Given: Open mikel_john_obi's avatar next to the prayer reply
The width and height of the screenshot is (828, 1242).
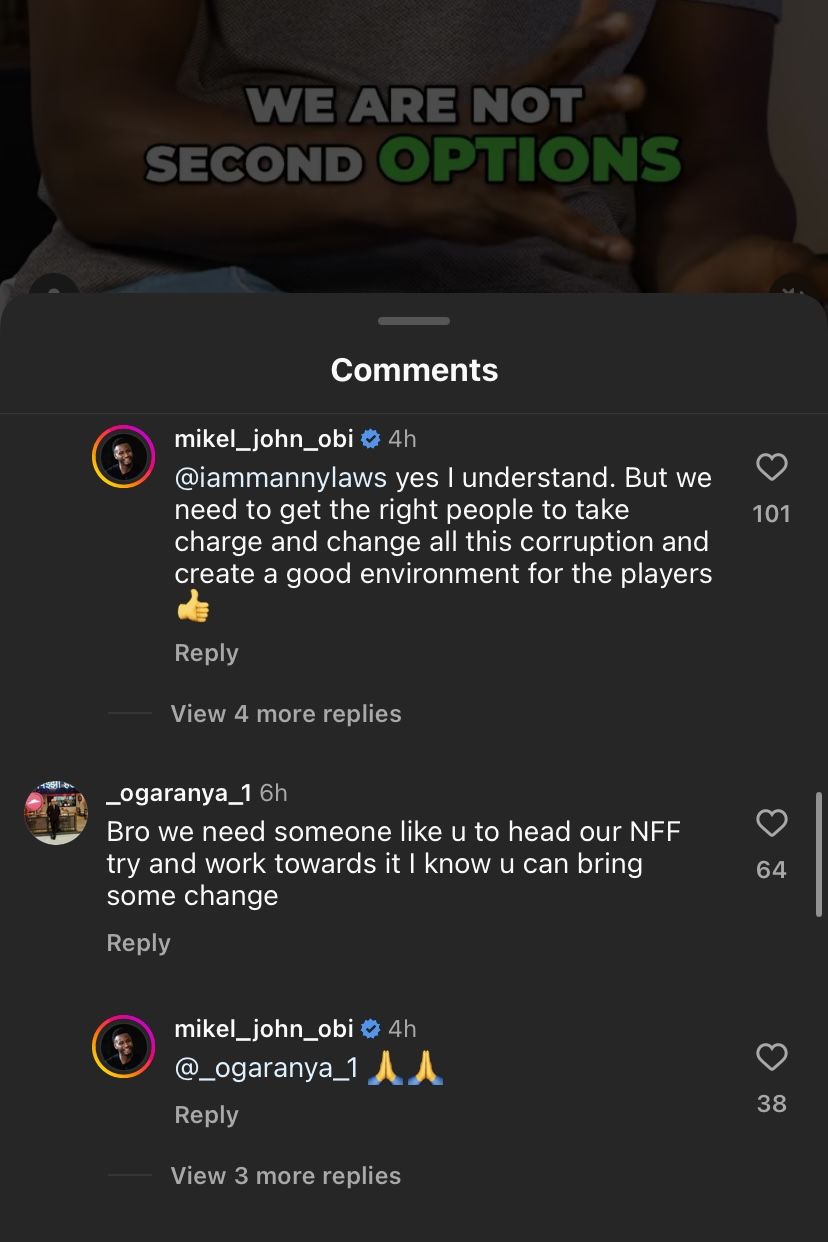Looking at the screenshot, I should pyautogui.click(x=124, y=1046).
